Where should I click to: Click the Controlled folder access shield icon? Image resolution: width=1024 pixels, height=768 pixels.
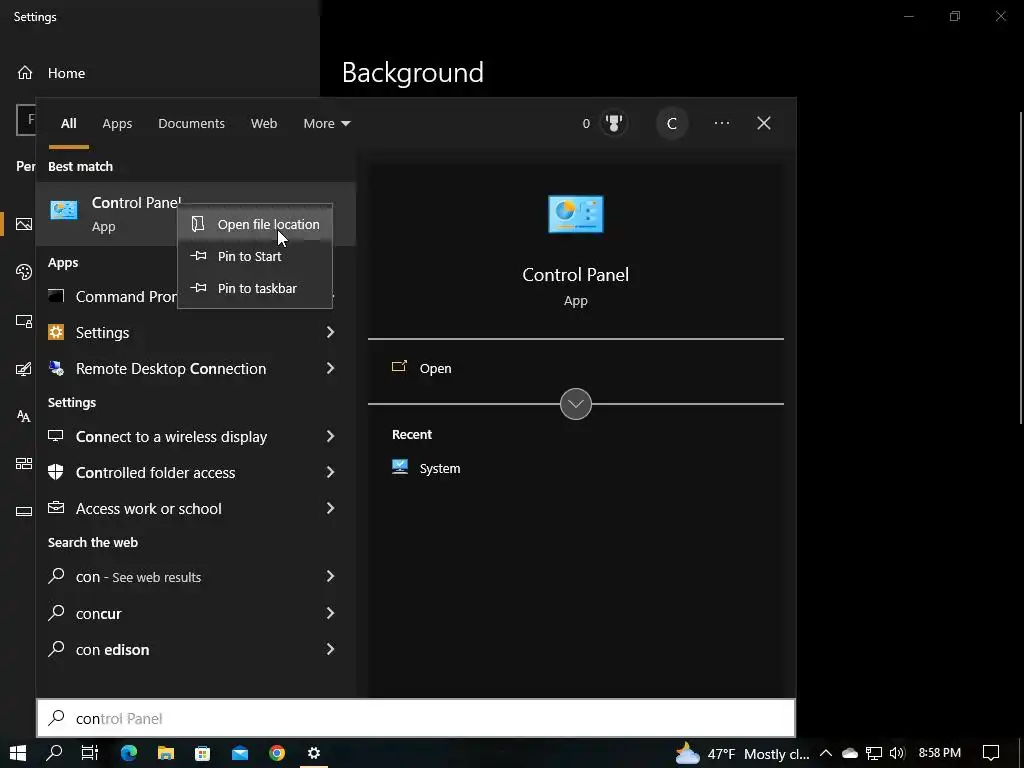pos(56,472)
